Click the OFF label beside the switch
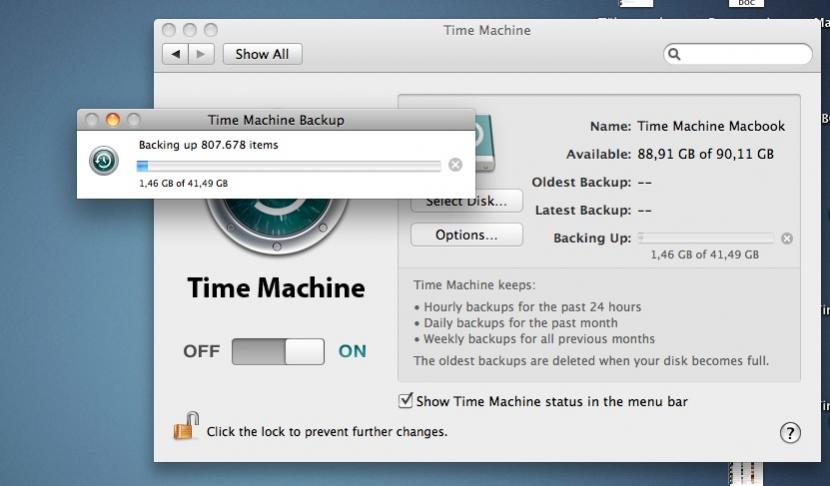830x486 pixels. 201,352
